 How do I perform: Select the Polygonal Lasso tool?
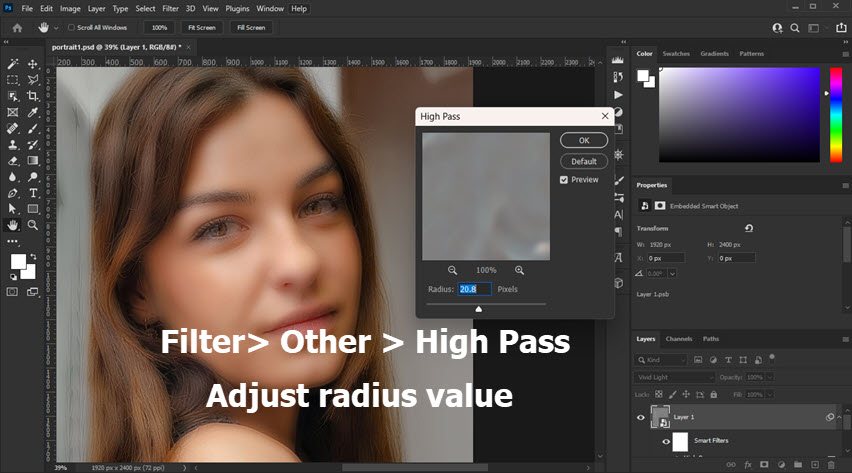pos(33,80)
